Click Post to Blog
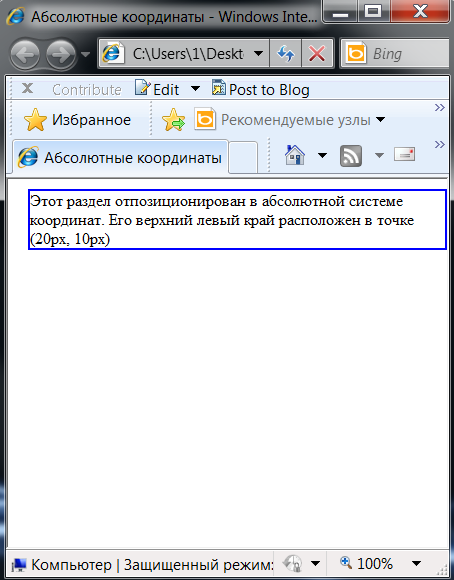Viewport: 454px width, 580px height. coord(261,89)
